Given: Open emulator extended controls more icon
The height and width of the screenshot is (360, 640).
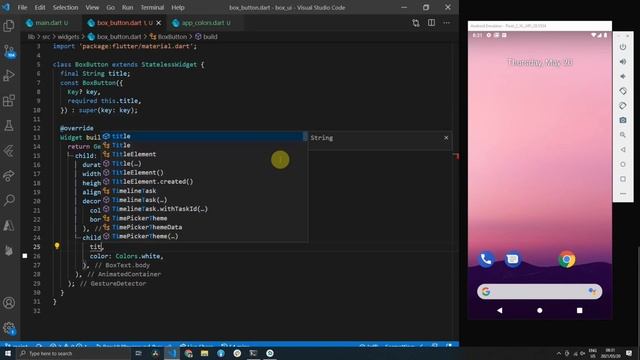Looking at the screenshot, I should pos(623,193).
